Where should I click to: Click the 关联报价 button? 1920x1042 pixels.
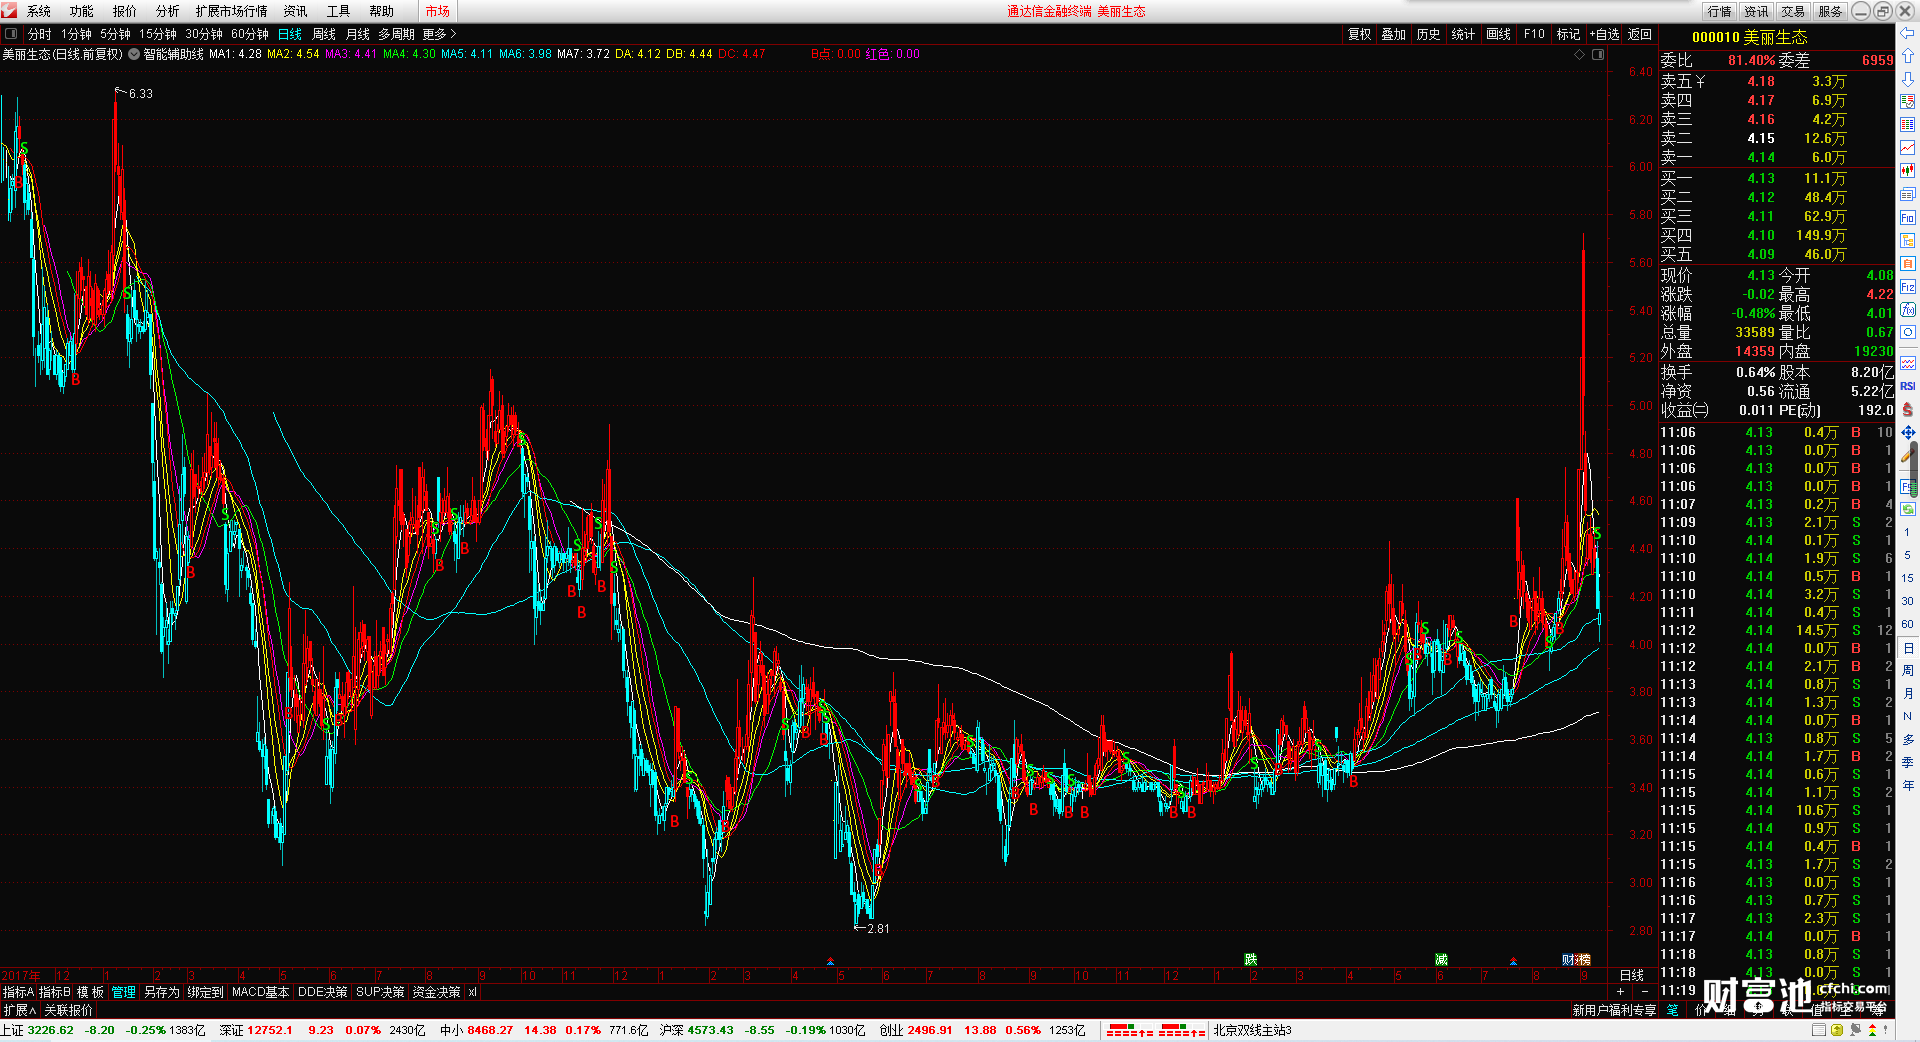68,1010
